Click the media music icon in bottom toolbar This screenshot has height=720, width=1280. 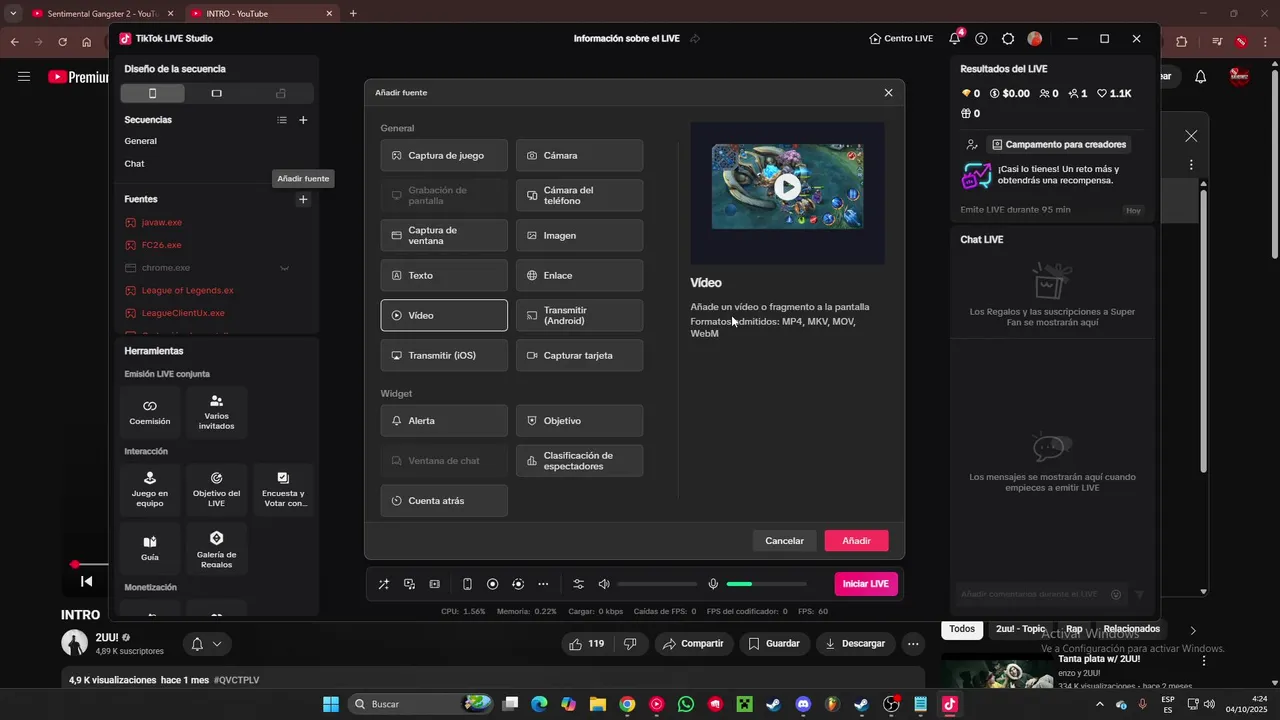point(409,584)
